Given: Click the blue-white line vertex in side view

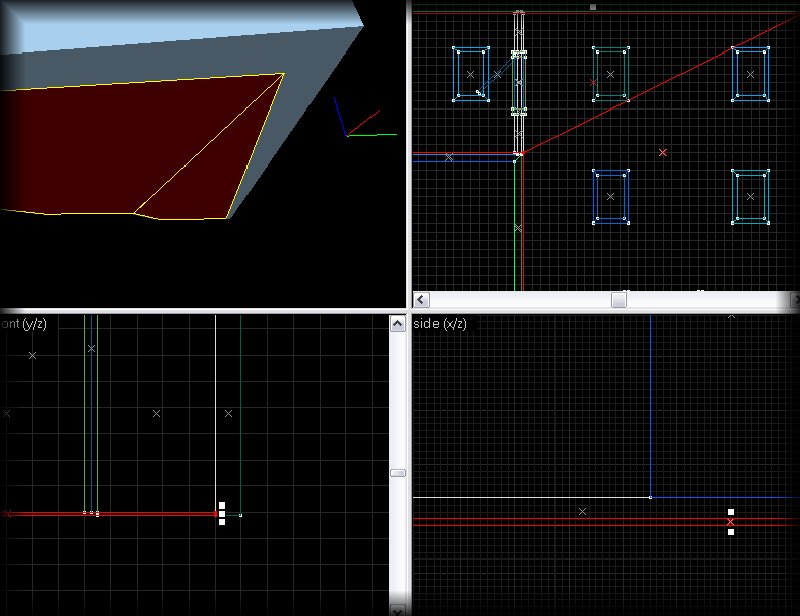Looking at the screenshot, I should pos(651,496).
